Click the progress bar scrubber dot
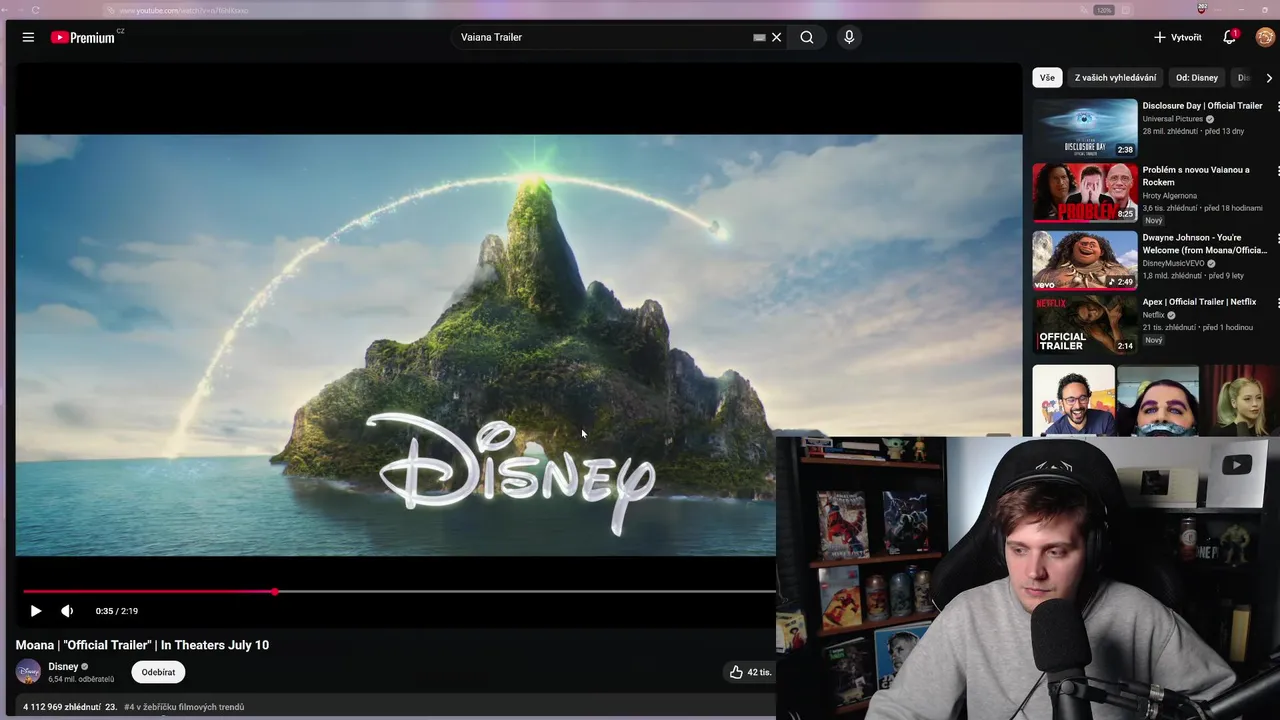The height and width of the screenshot is (720, 1280). point(275,592)
